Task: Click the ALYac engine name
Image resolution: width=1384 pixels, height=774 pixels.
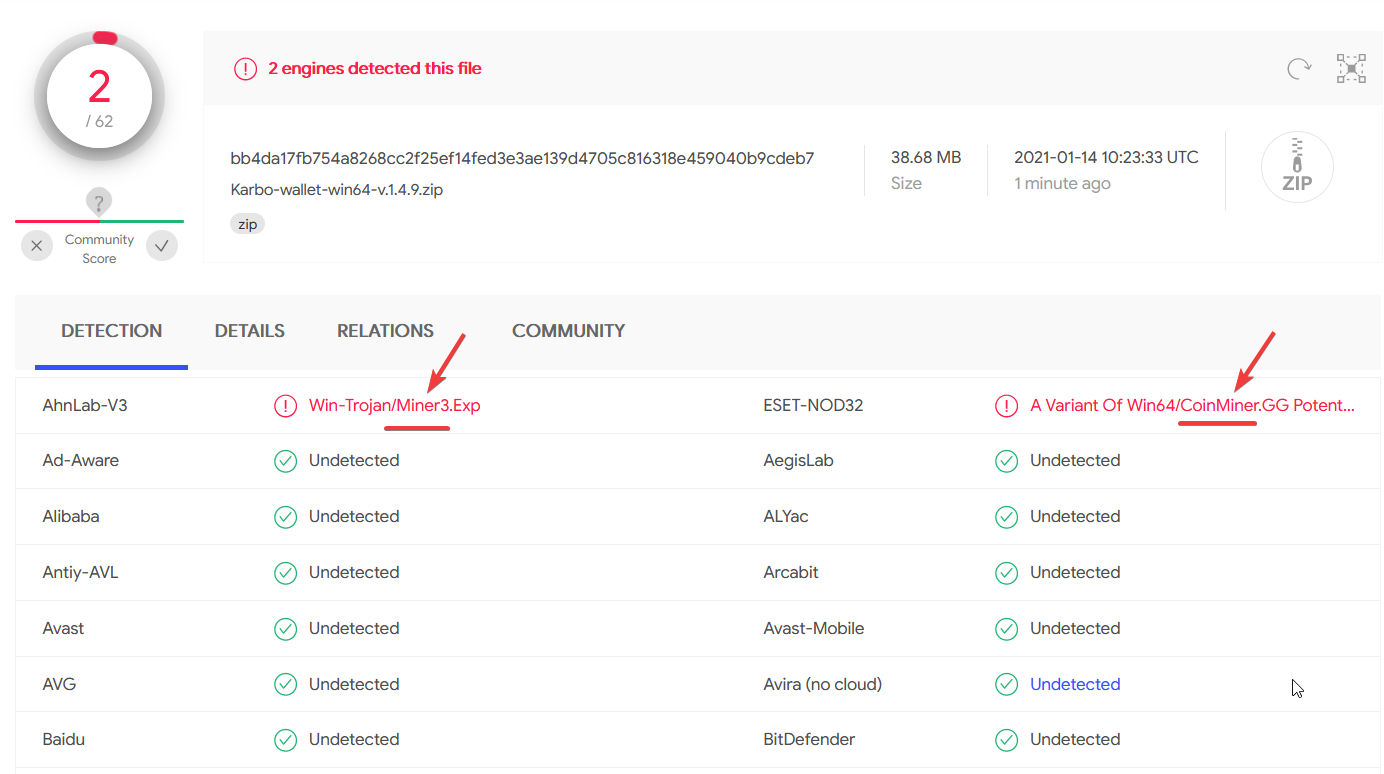Action: pos(786,517)
